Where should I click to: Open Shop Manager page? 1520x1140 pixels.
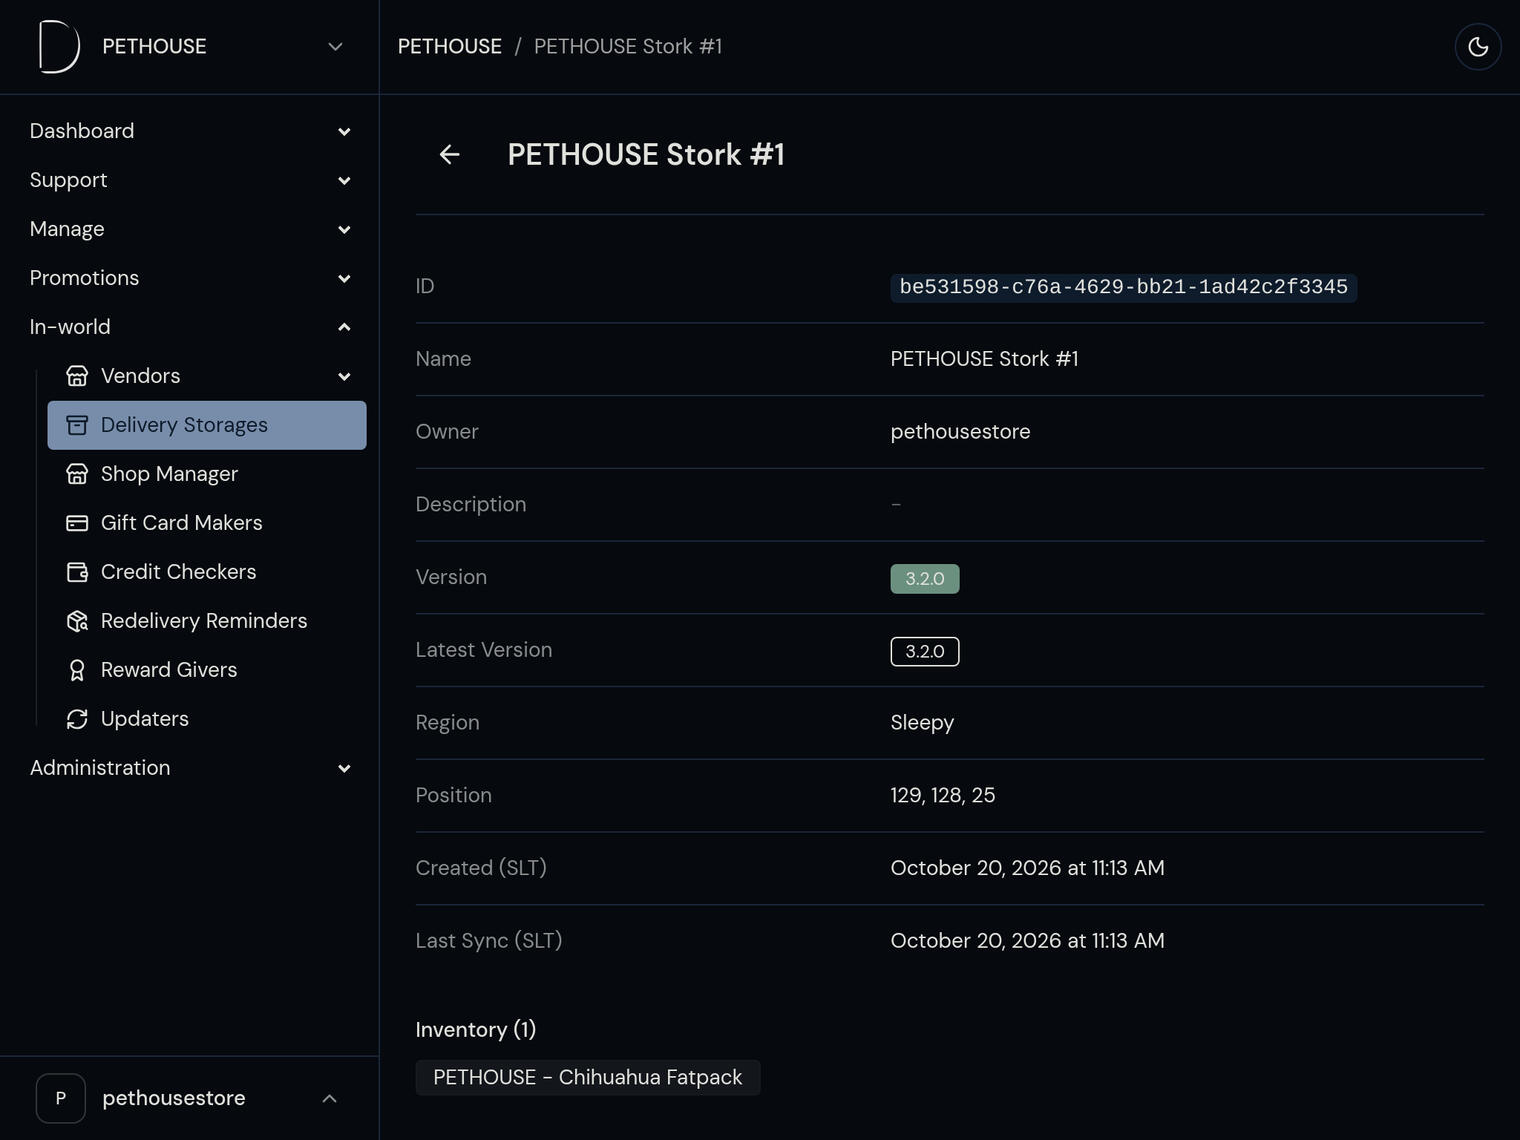tap(207, 474)
